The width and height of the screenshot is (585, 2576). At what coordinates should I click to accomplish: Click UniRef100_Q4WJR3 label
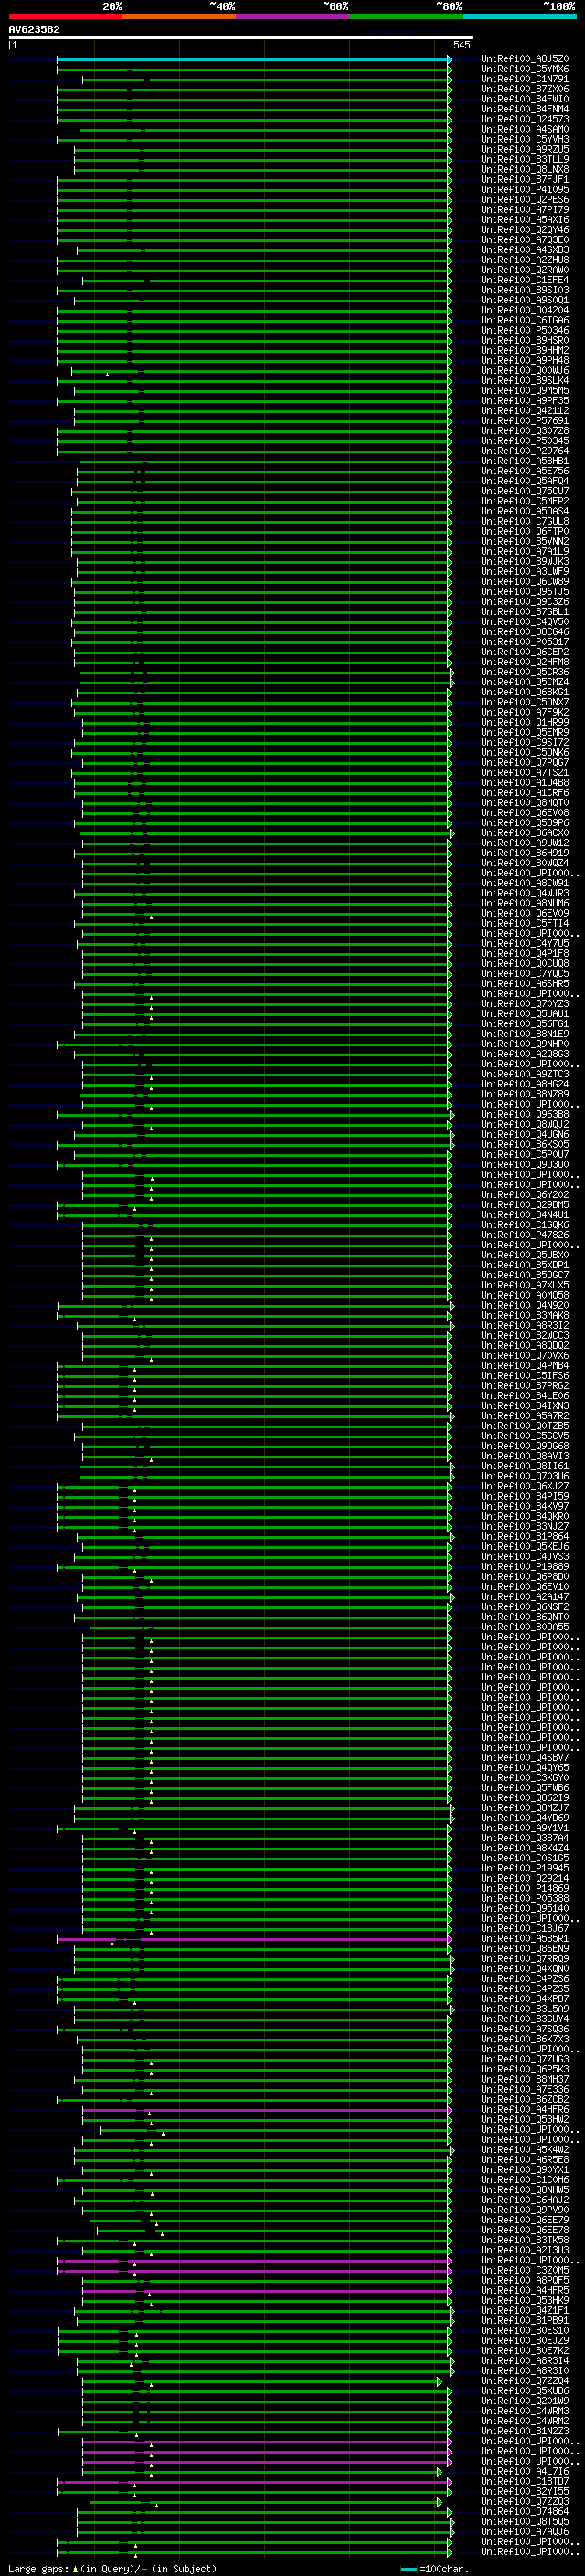[x=525, y=893]
